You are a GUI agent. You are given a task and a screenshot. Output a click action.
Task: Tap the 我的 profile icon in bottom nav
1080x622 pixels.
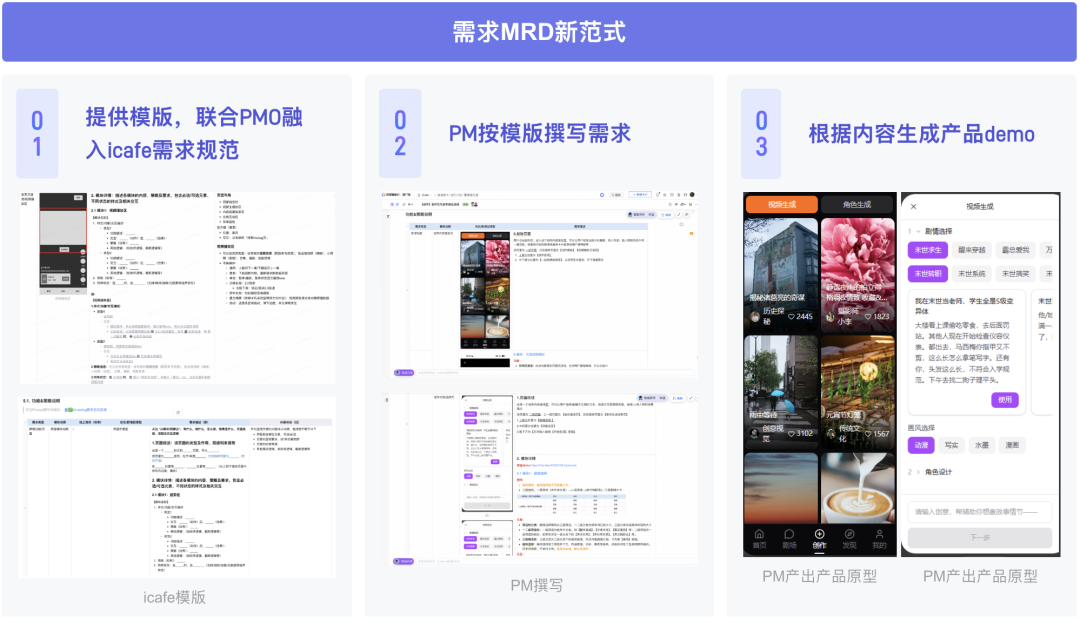coord(880,535)
